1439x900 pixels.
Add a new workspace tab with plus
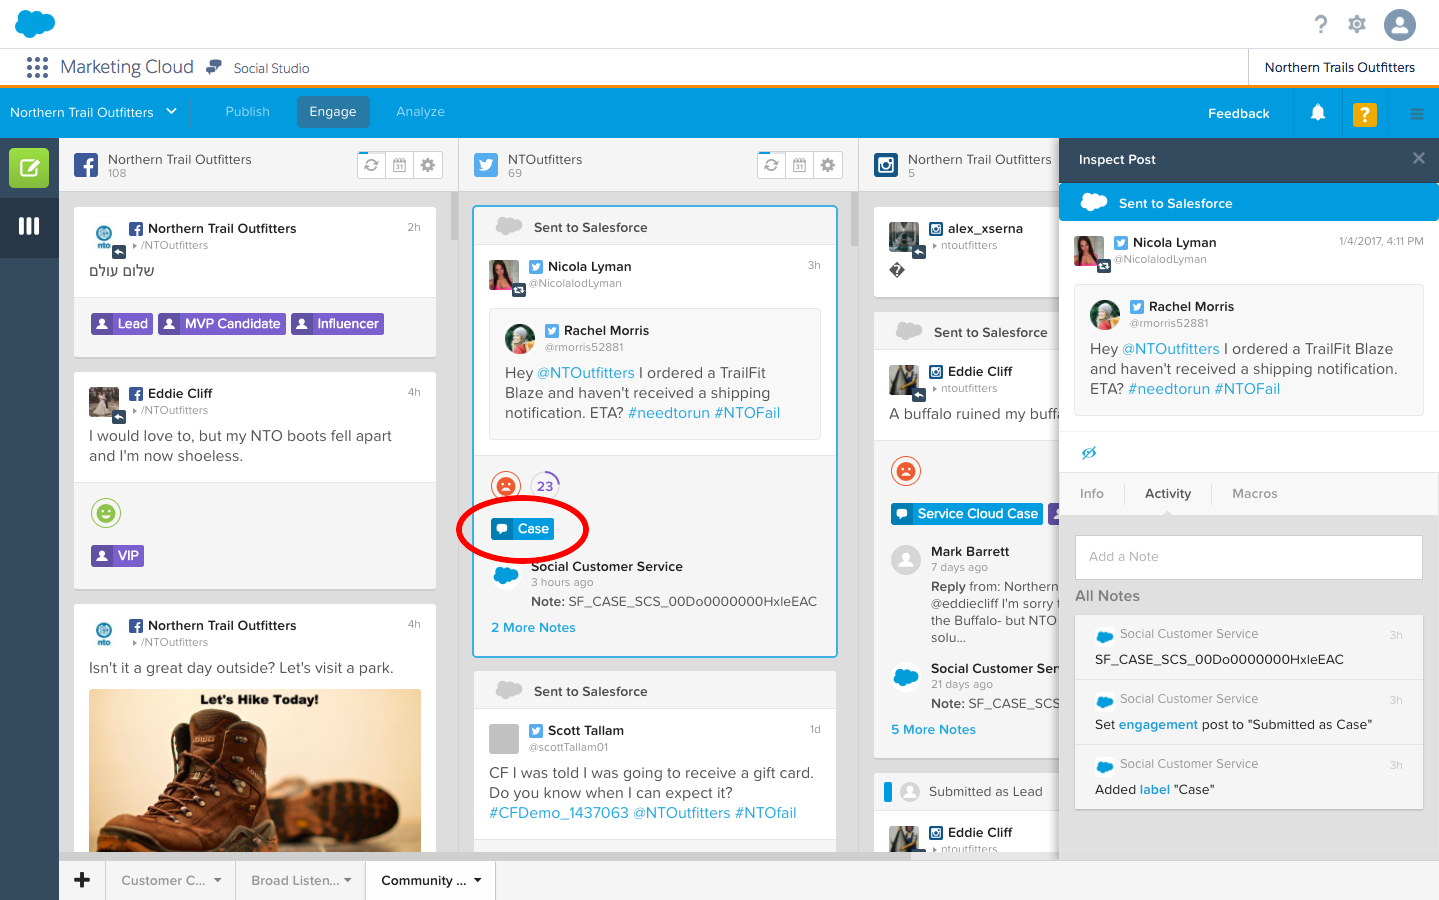click(x=82, y=880)
